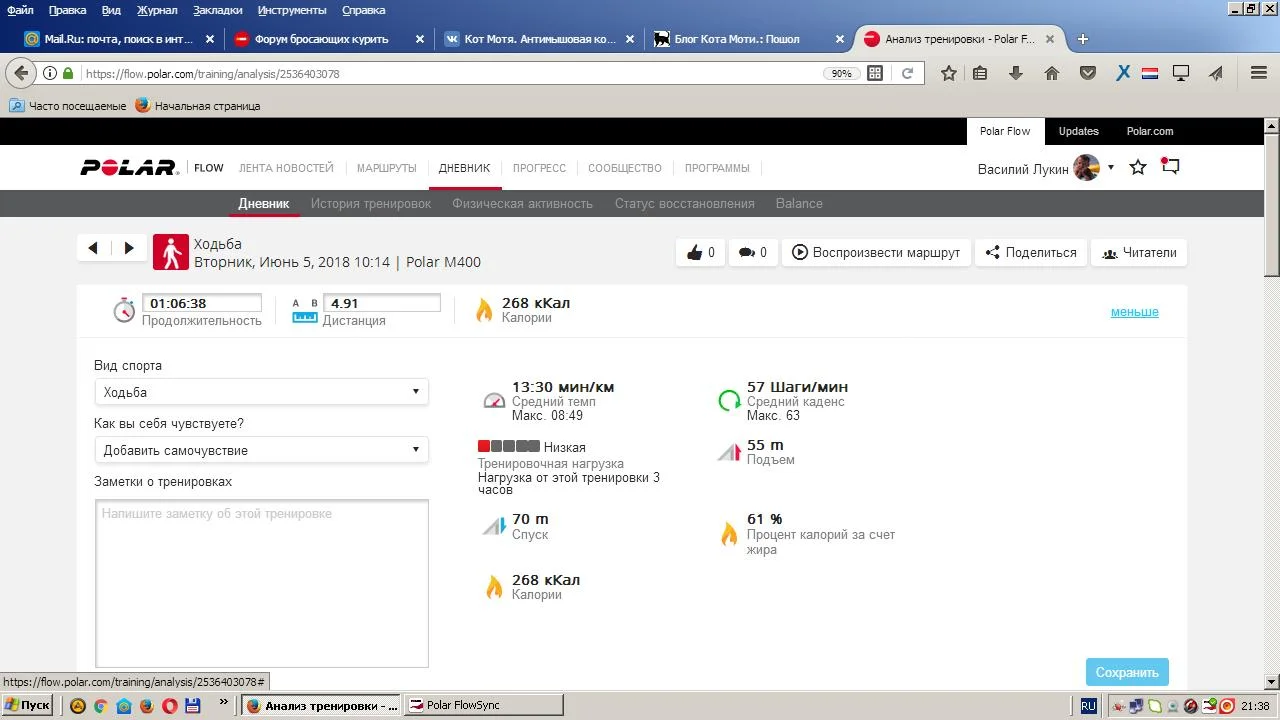
Task: Click the training notes text area
Action: click(x=262, y=584)
